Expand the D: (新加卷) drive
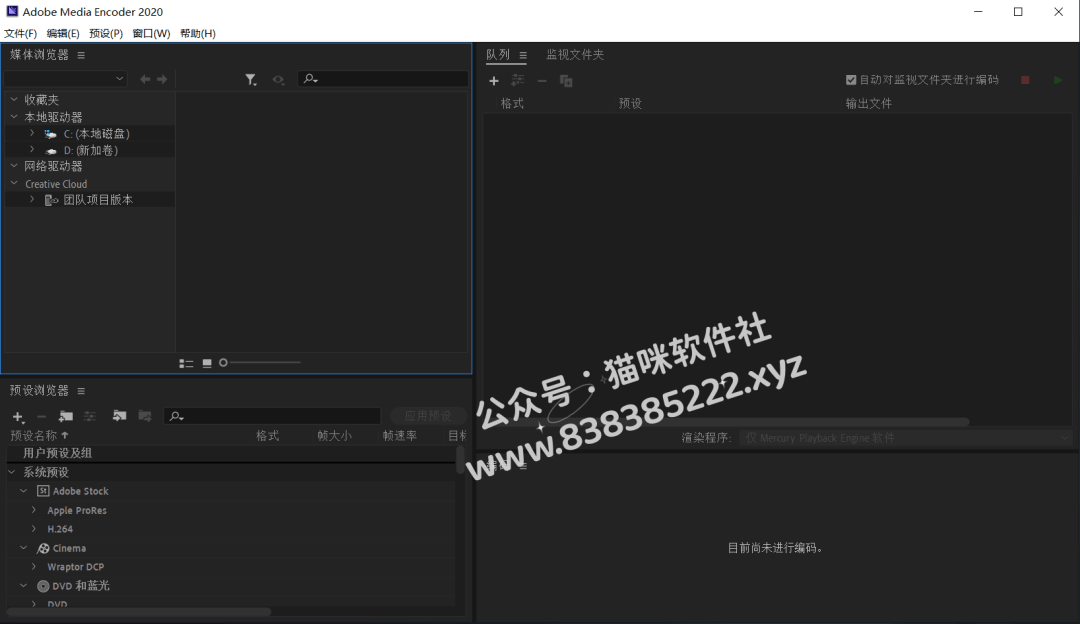 coord(32,149)
